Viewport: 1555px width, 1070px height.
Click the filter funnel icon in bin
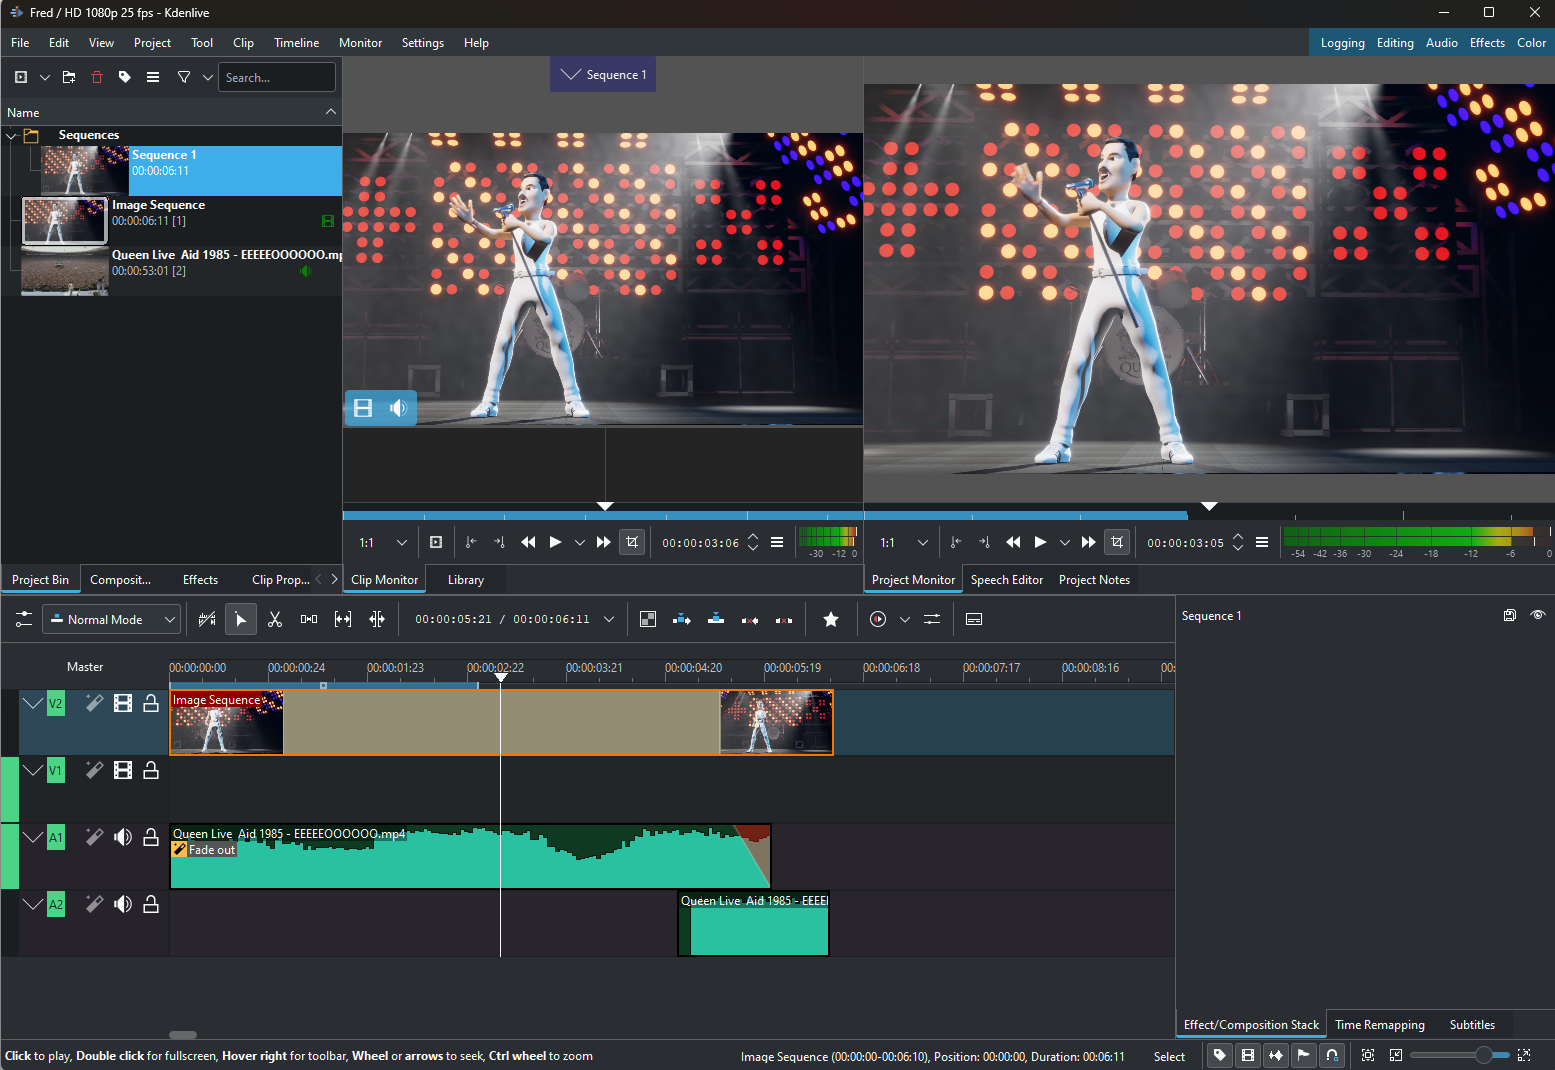coord(184,77)
